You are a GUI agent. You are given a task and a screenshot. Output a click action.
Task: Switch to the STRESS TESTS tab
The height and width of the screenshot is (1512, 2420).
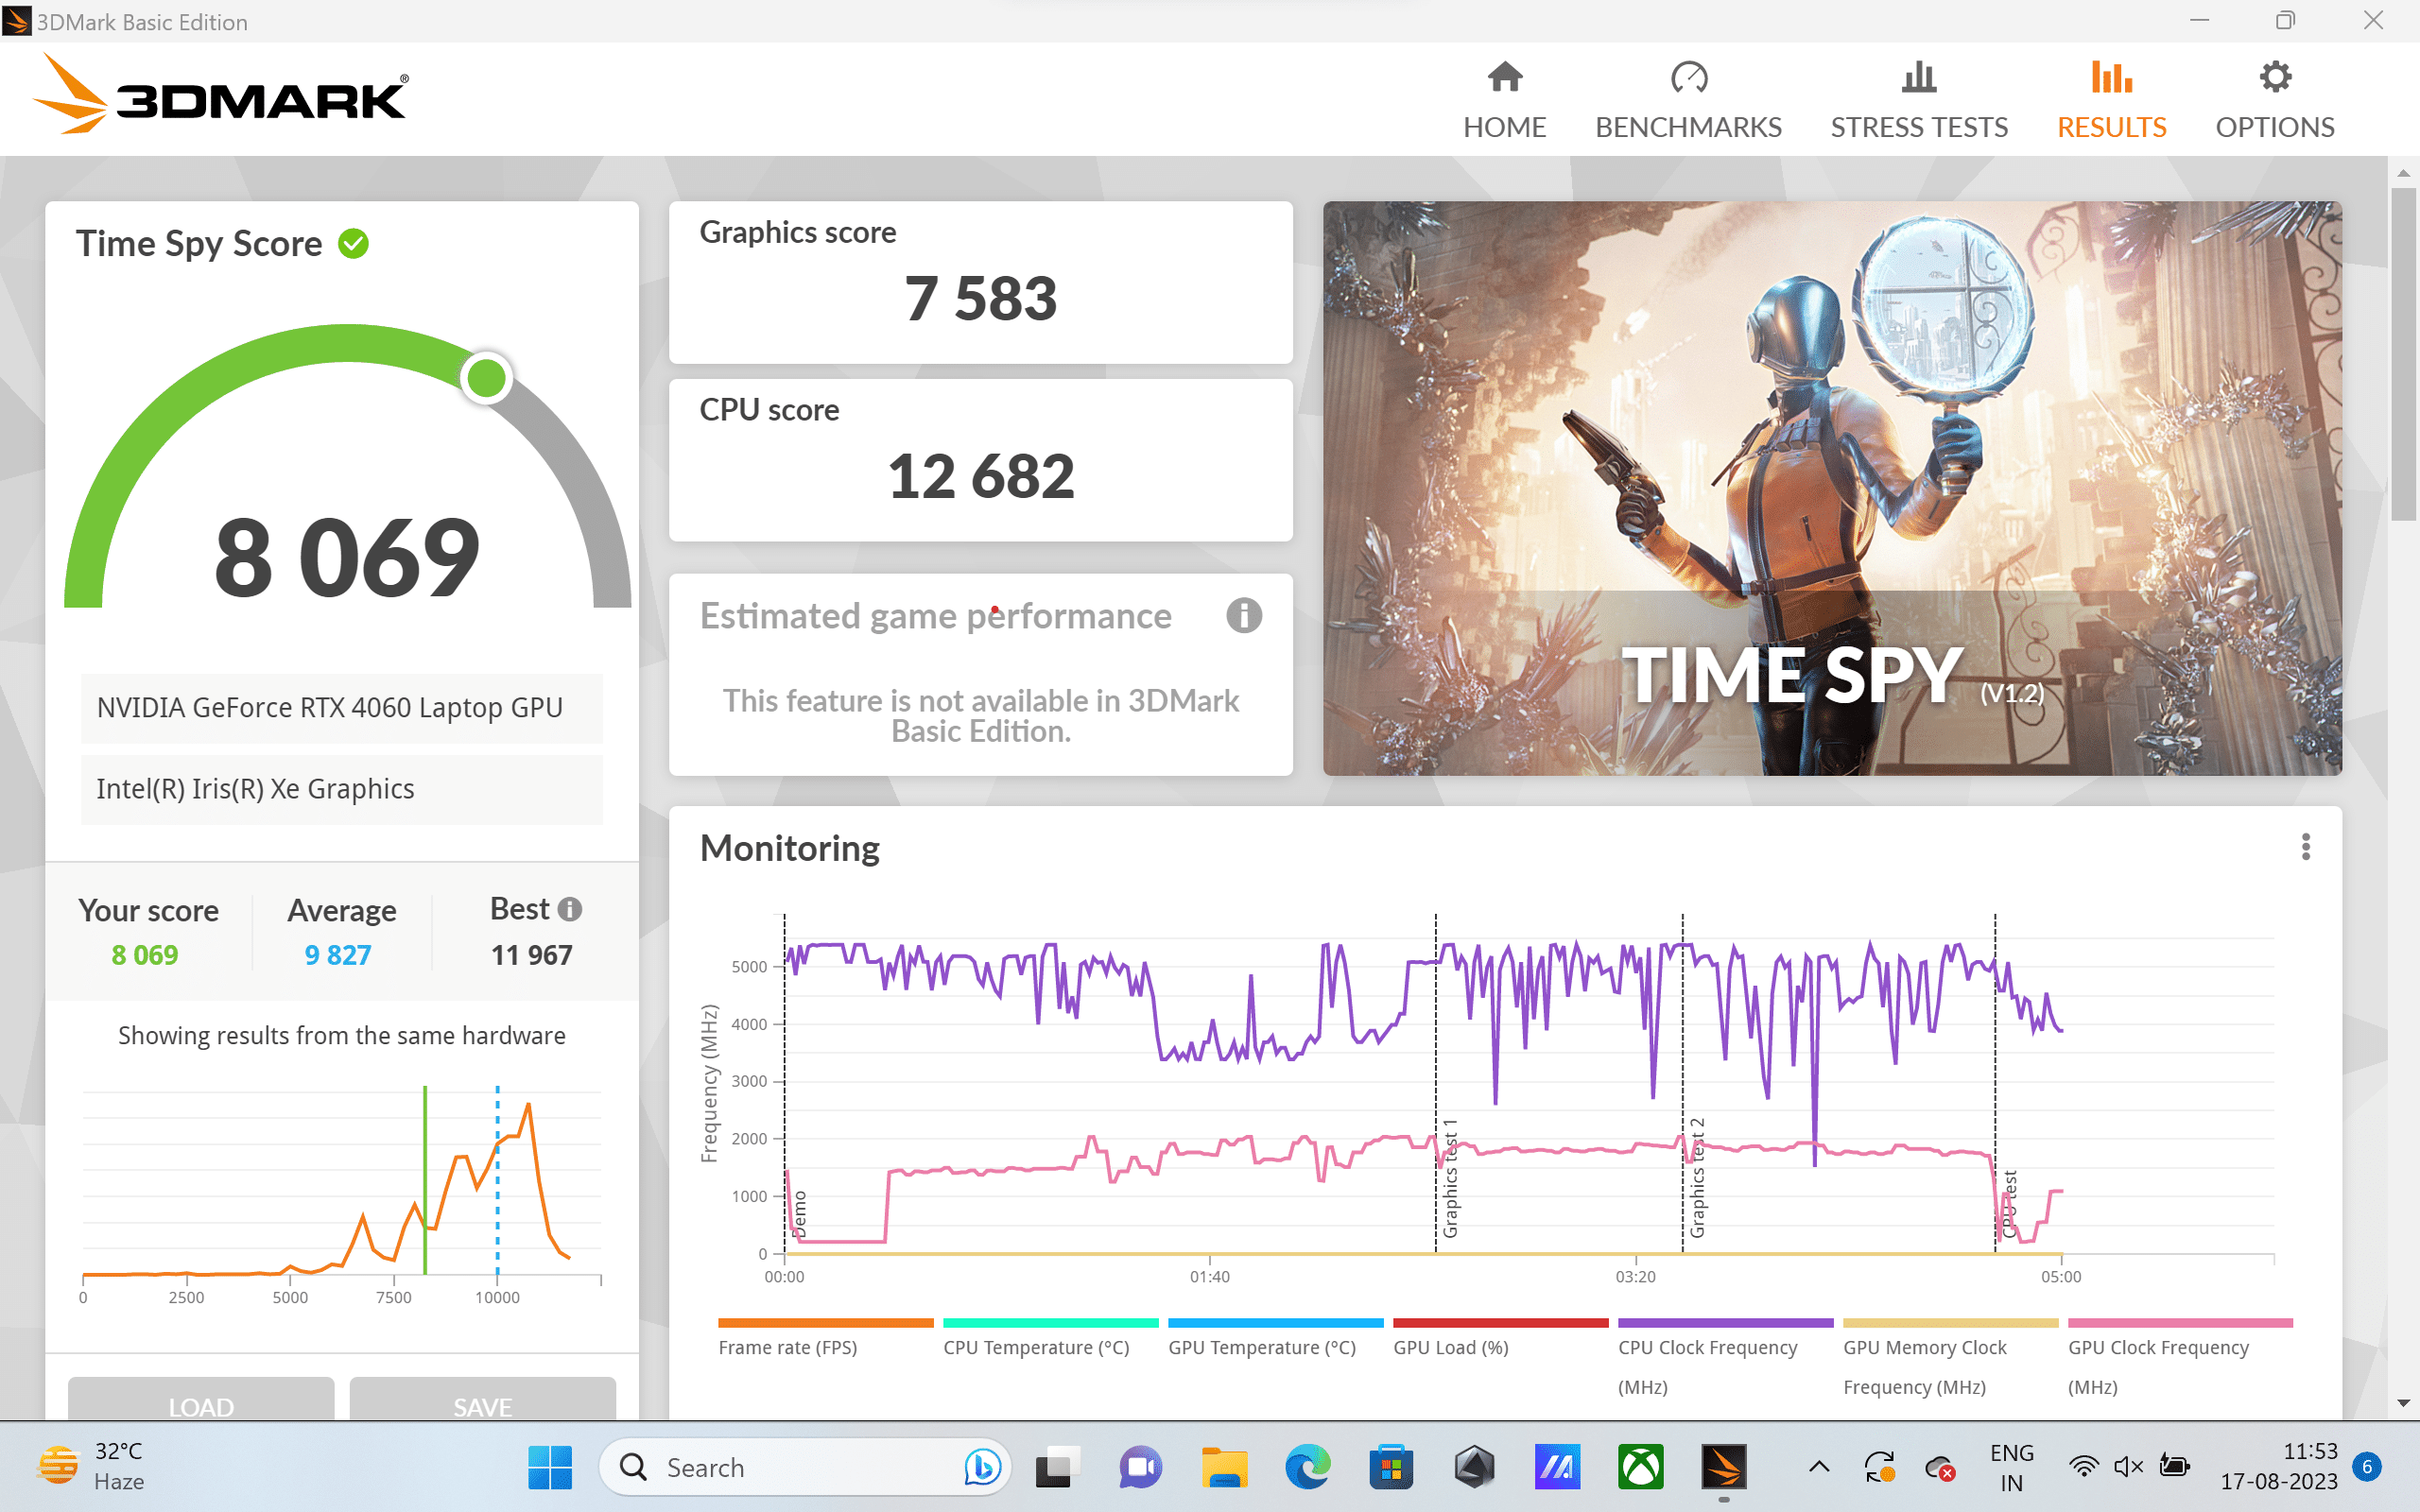pos(1918,101)
